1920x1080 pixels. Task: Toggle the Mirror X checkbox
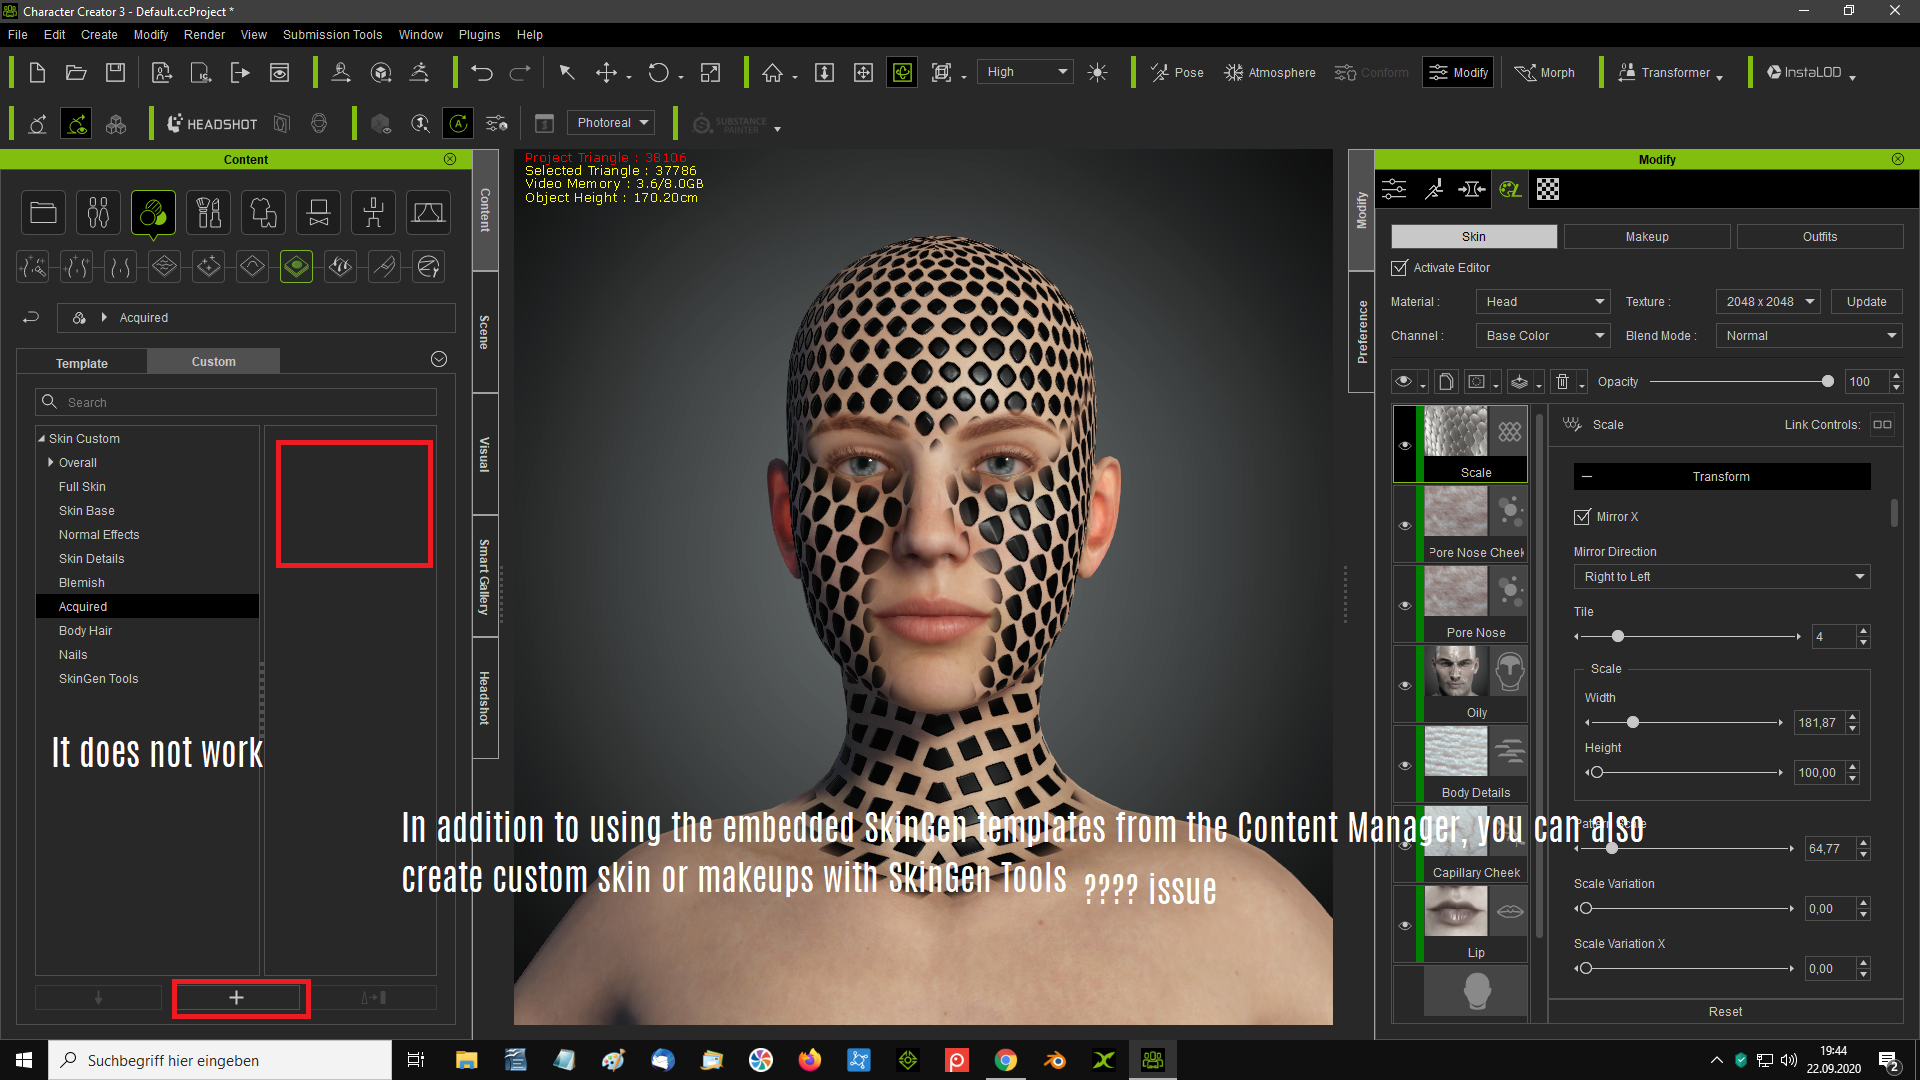1582,517
